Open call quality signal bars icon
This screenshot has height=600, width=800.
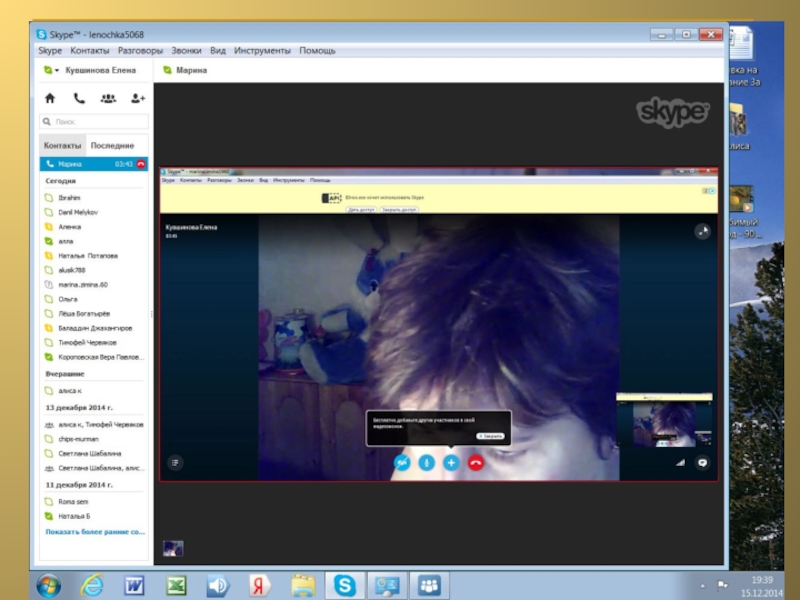pos(680,463)
